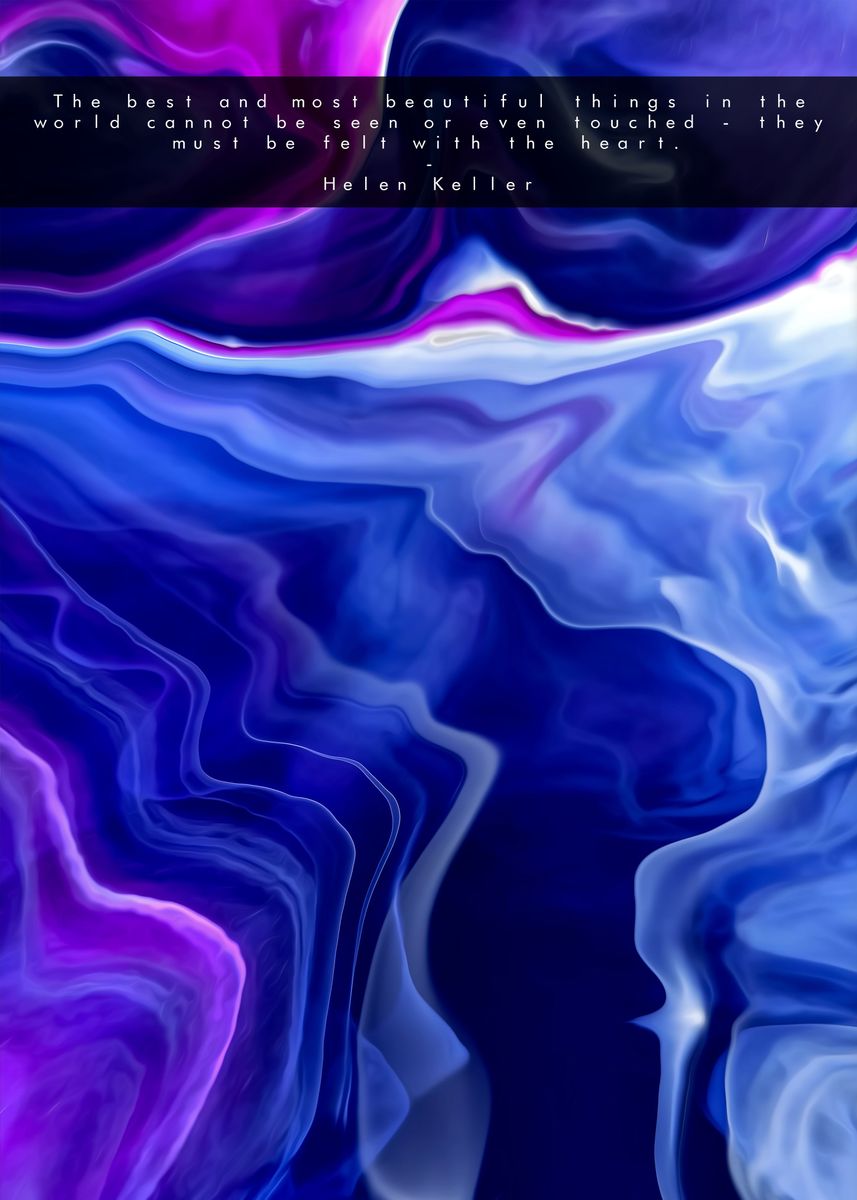Click the glowing purple area at lower left

110,950
